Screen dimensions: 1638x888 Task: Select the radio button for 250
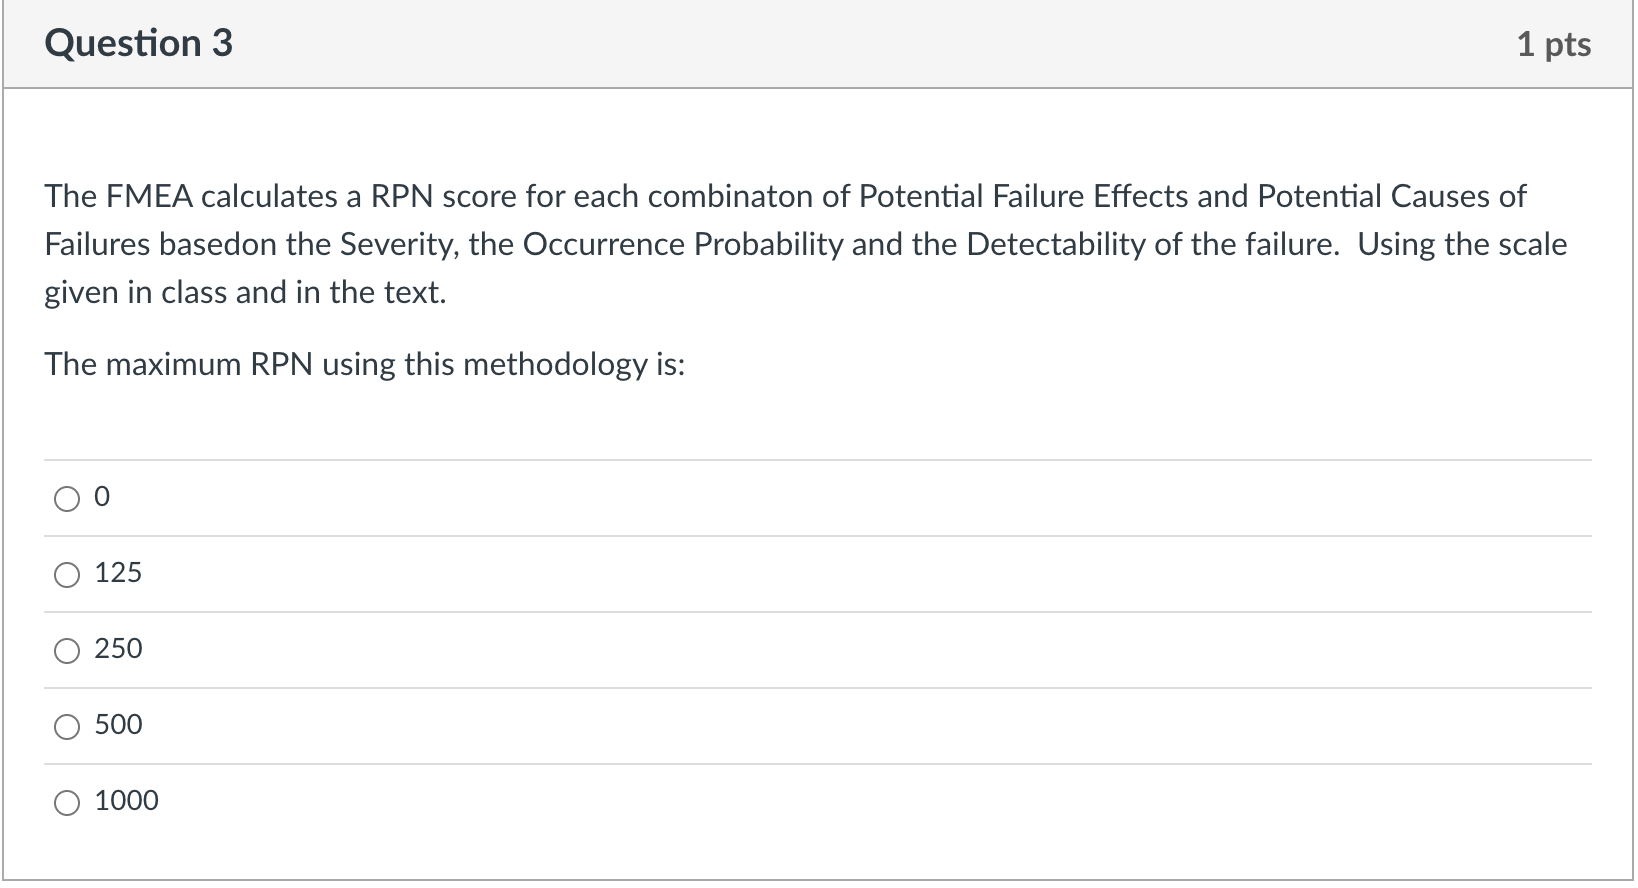[66, 650]
